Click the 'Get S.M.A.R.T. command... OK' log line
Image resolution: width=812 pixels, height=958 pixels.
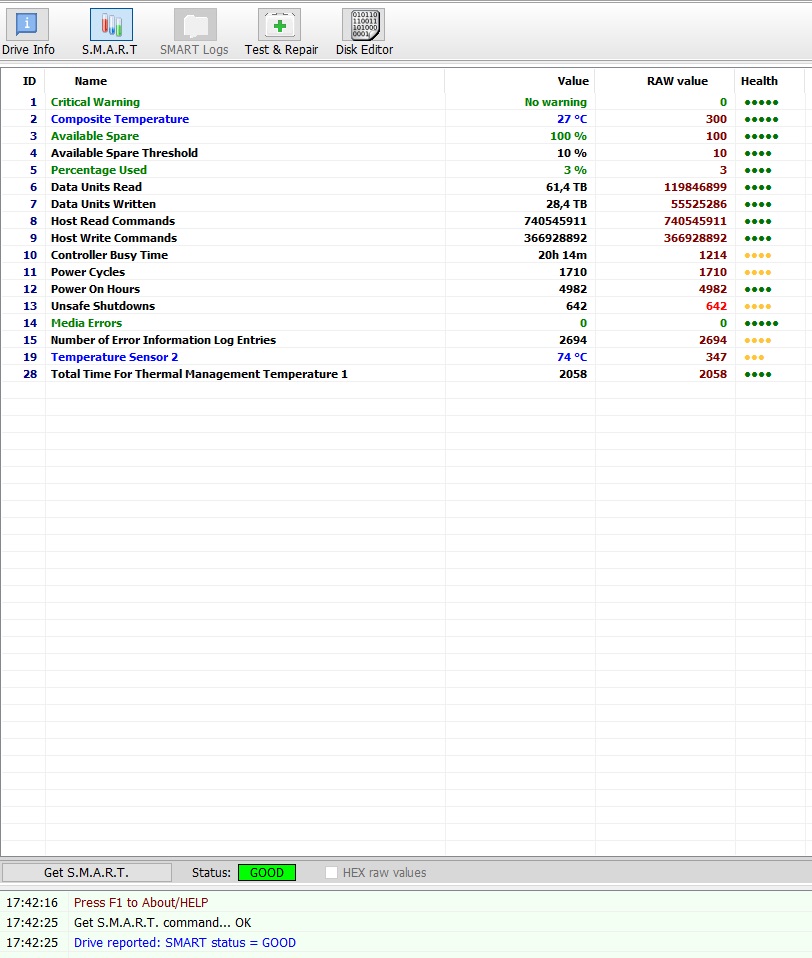(x=163, y=923)
